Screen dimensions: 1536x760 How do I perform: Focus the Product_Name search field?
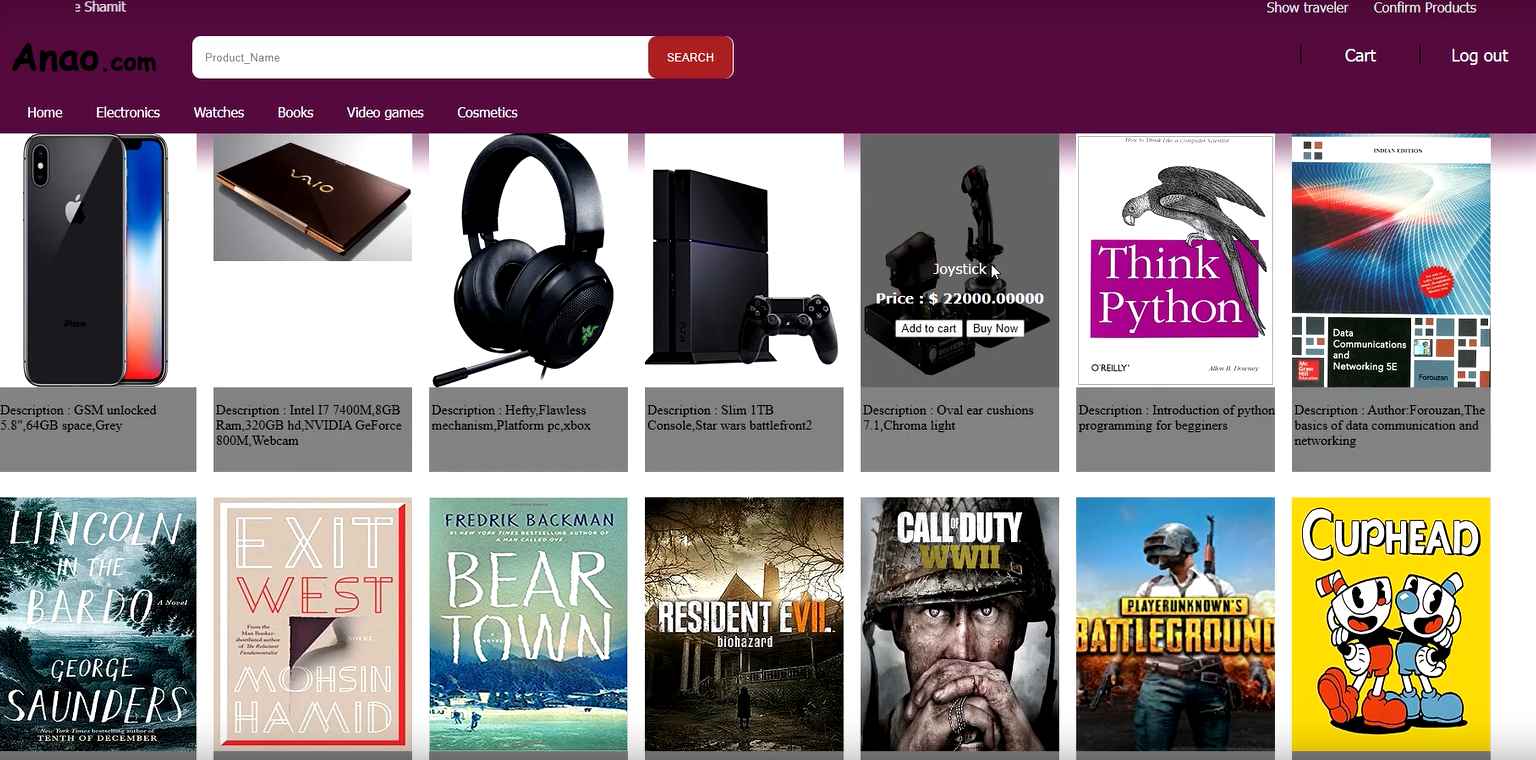[x=420, y=57]
